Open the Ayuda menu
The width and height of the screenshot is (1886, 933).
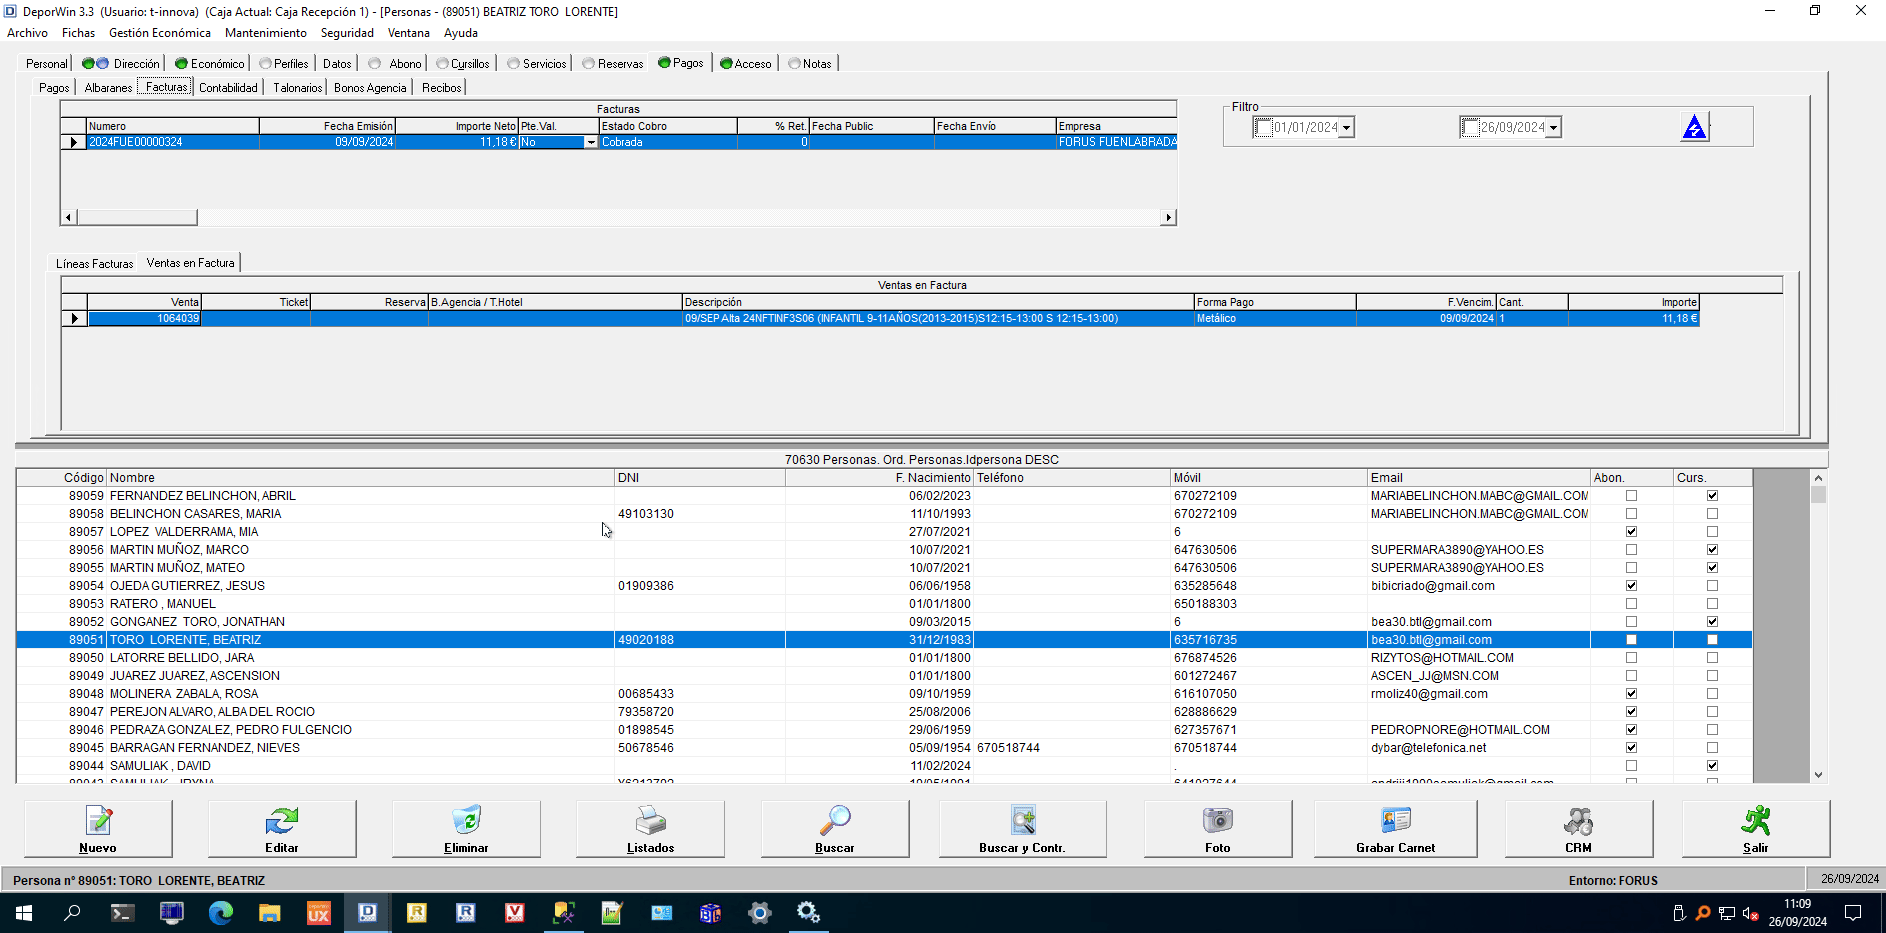(x=461, y=33)
